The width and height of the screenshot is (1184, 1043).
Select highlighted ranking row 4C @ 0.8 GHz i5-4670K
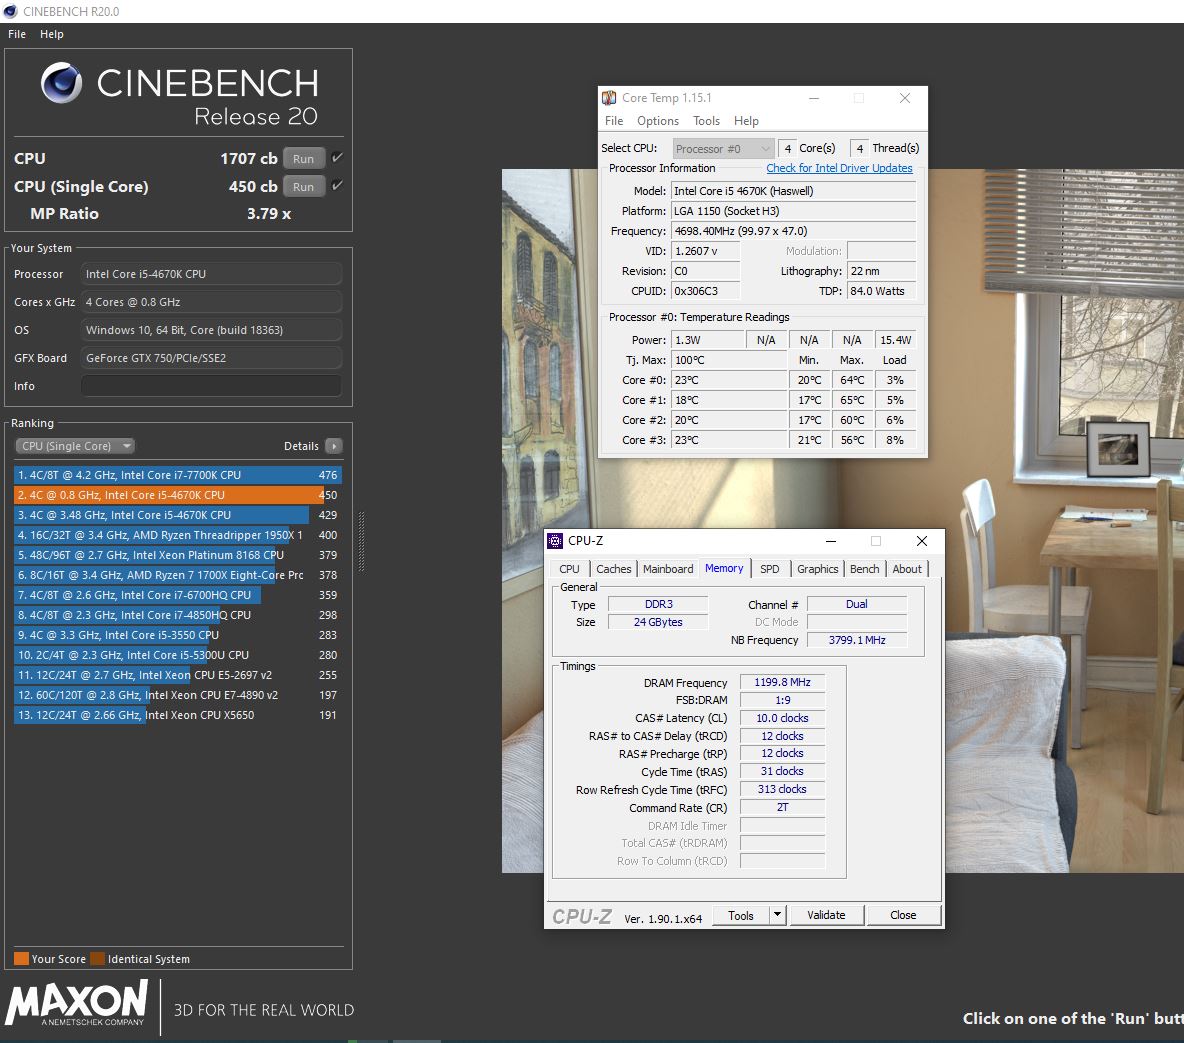click(177, 495)
